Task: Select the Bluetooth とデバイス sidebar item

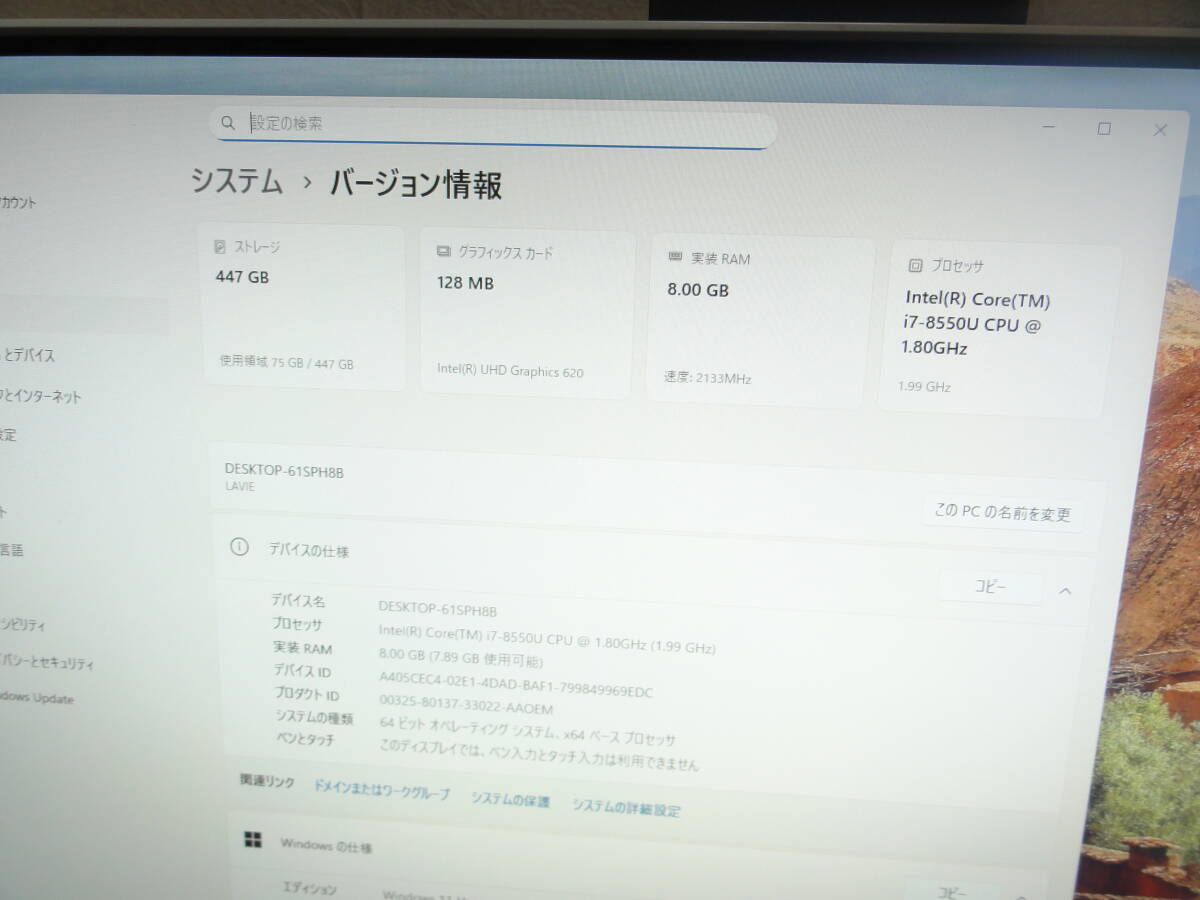Action: (x=28, y=355)
